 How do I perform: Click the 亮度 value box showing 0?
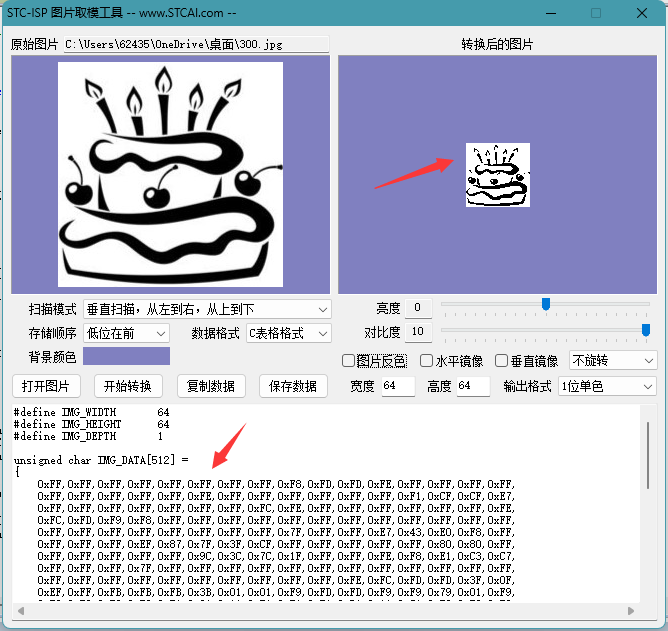tap(418, 308)
